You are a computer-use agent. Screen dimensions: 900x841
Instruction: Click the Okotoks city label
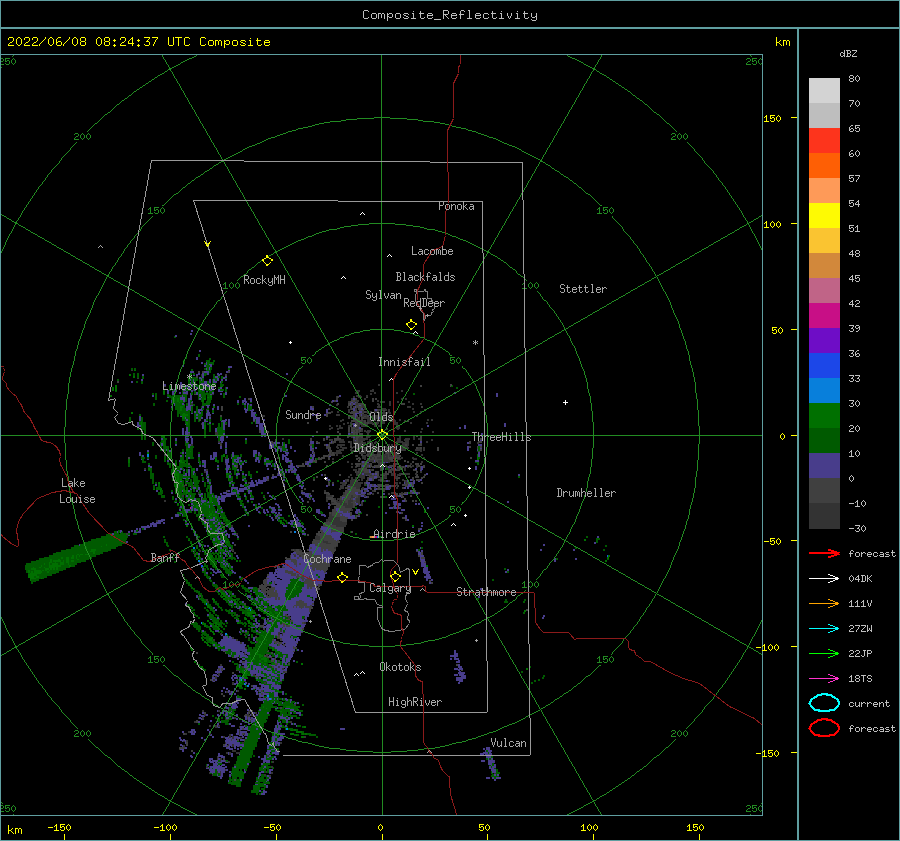click(401, 667)
